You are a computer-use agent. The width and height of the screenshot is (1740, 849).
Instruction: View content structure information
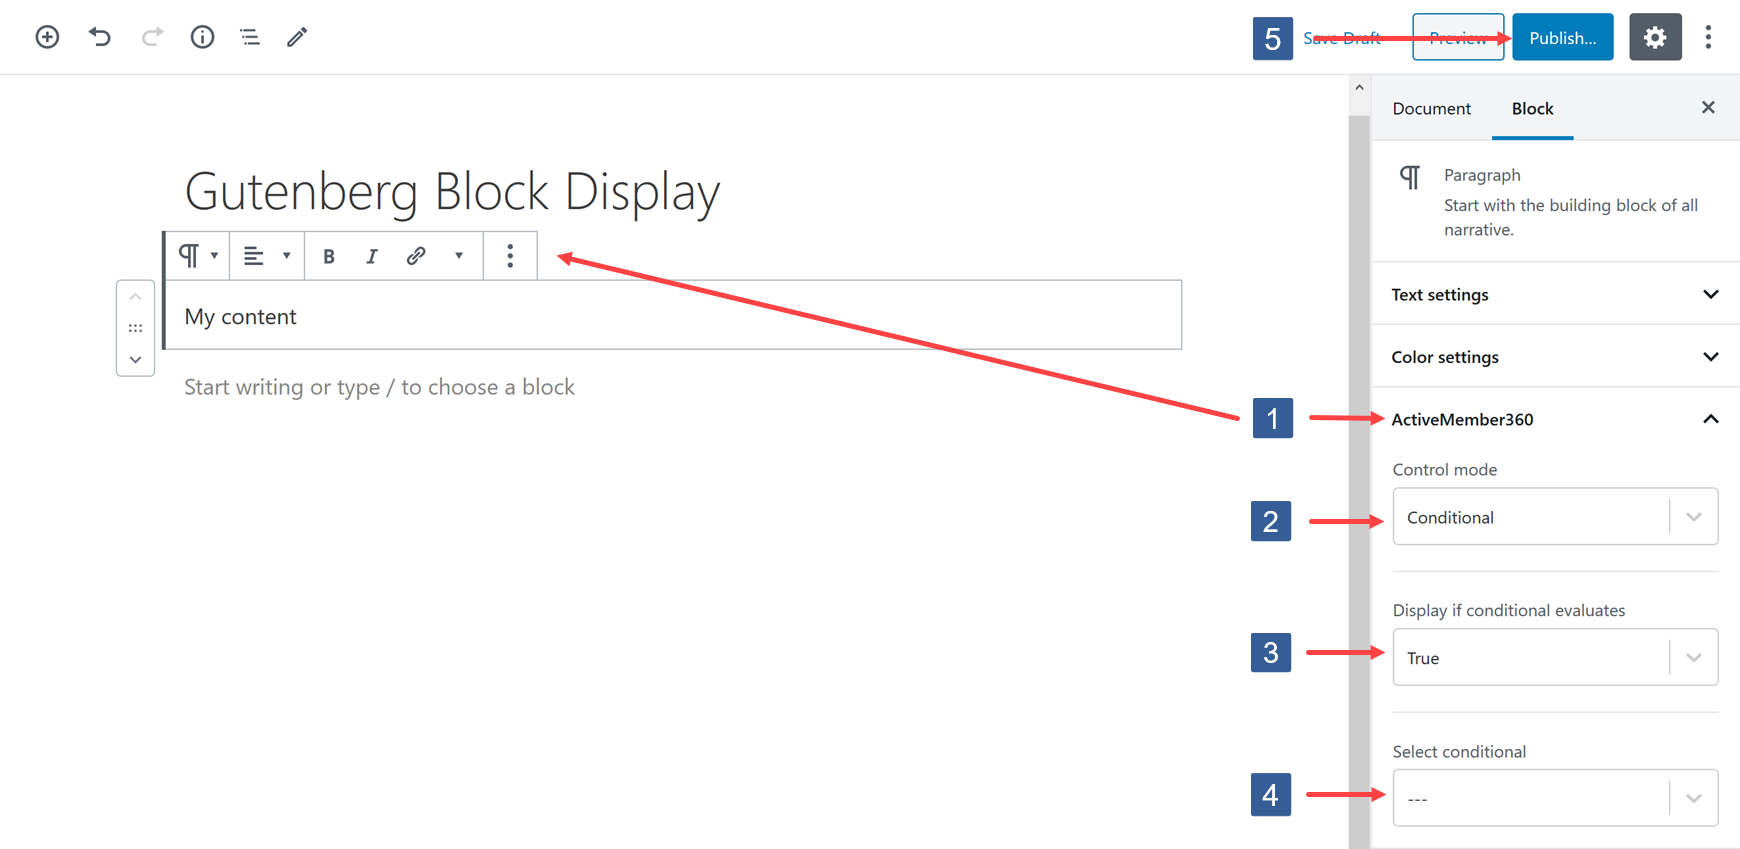click(202, 37)
